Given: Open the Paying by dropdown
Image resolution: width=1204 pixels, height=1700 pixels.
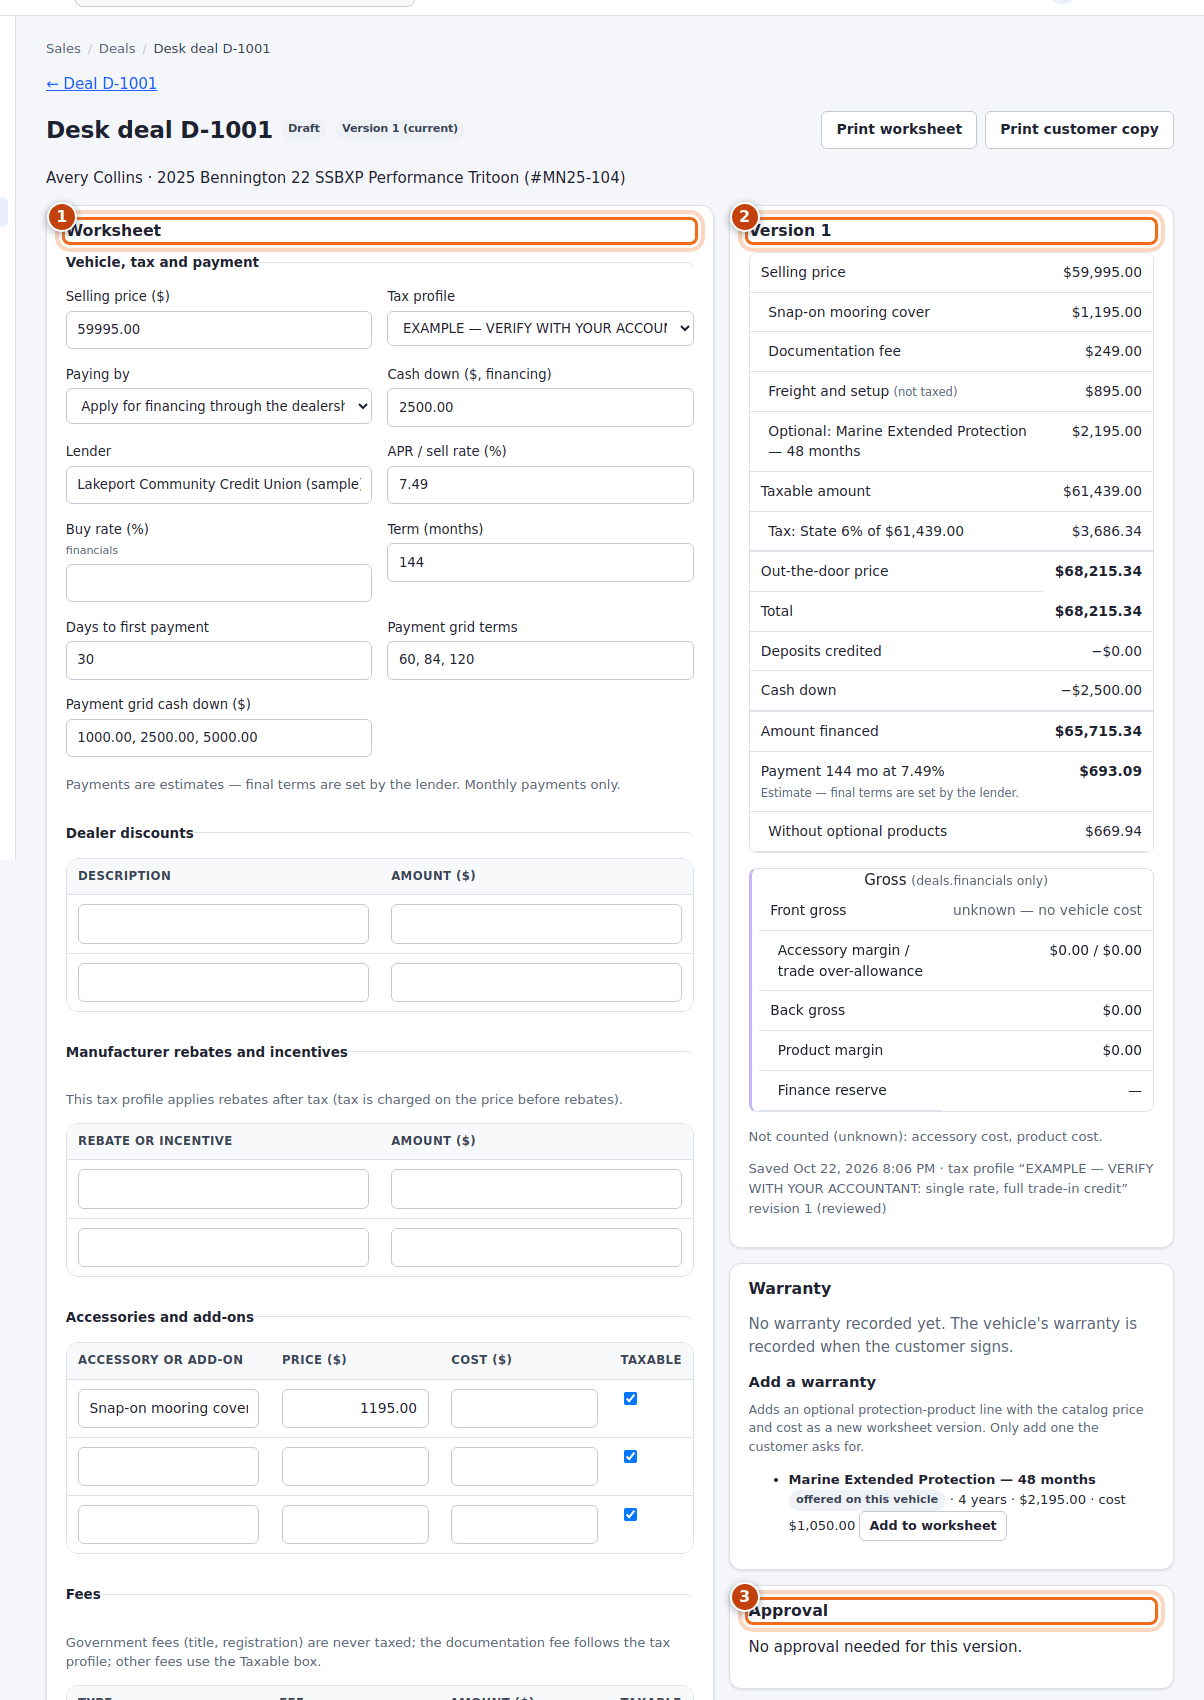Looking at the screenshot, I should pos(219,407).
